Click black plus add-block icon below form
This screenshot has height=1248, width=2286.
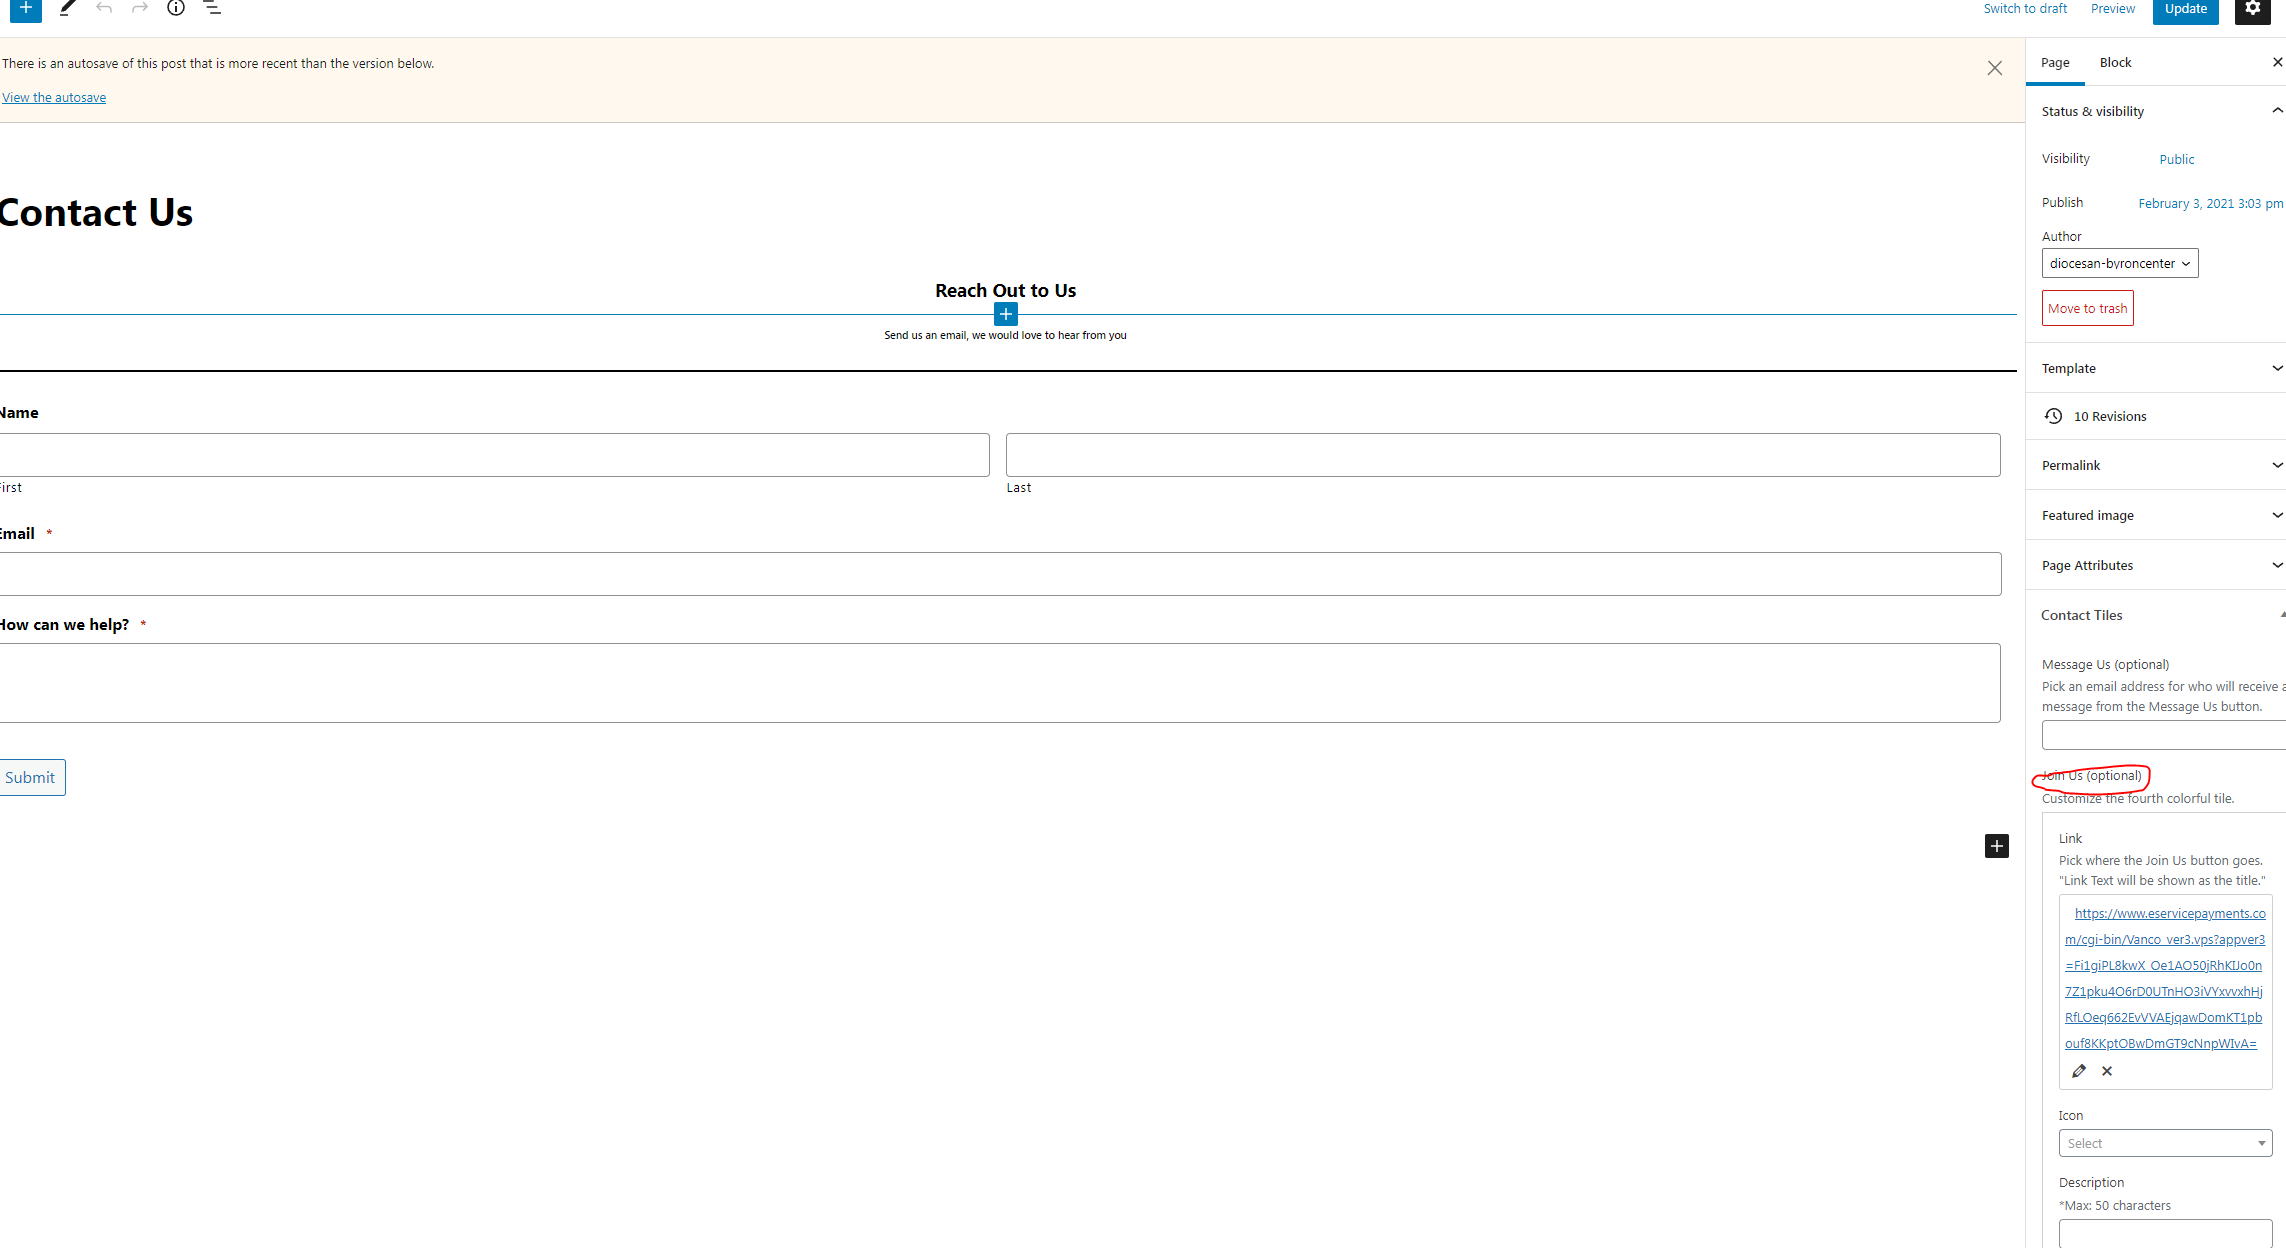(1996, 846)
